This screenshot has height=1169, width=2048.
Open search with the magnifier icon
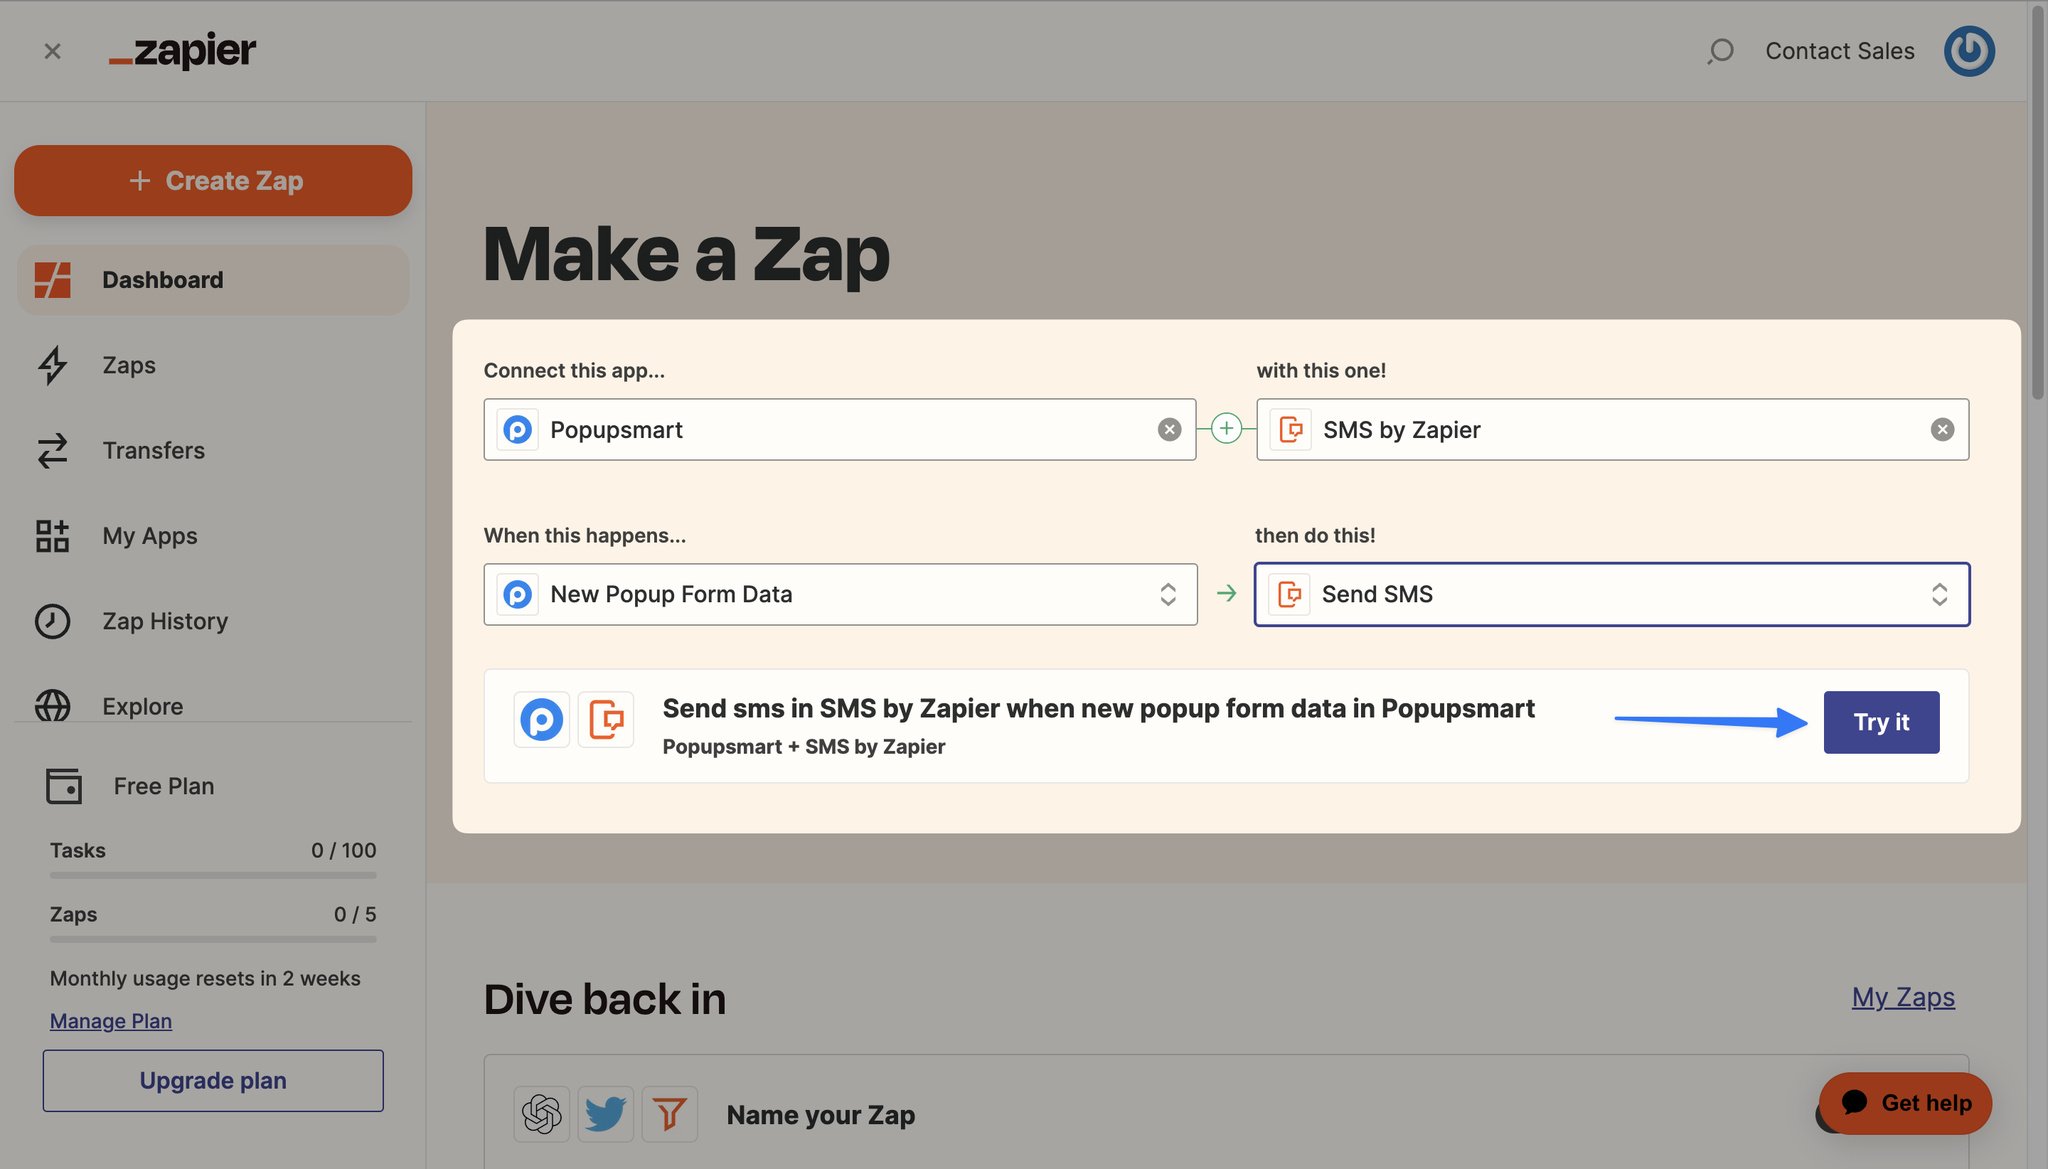[x=1720, y=51]
